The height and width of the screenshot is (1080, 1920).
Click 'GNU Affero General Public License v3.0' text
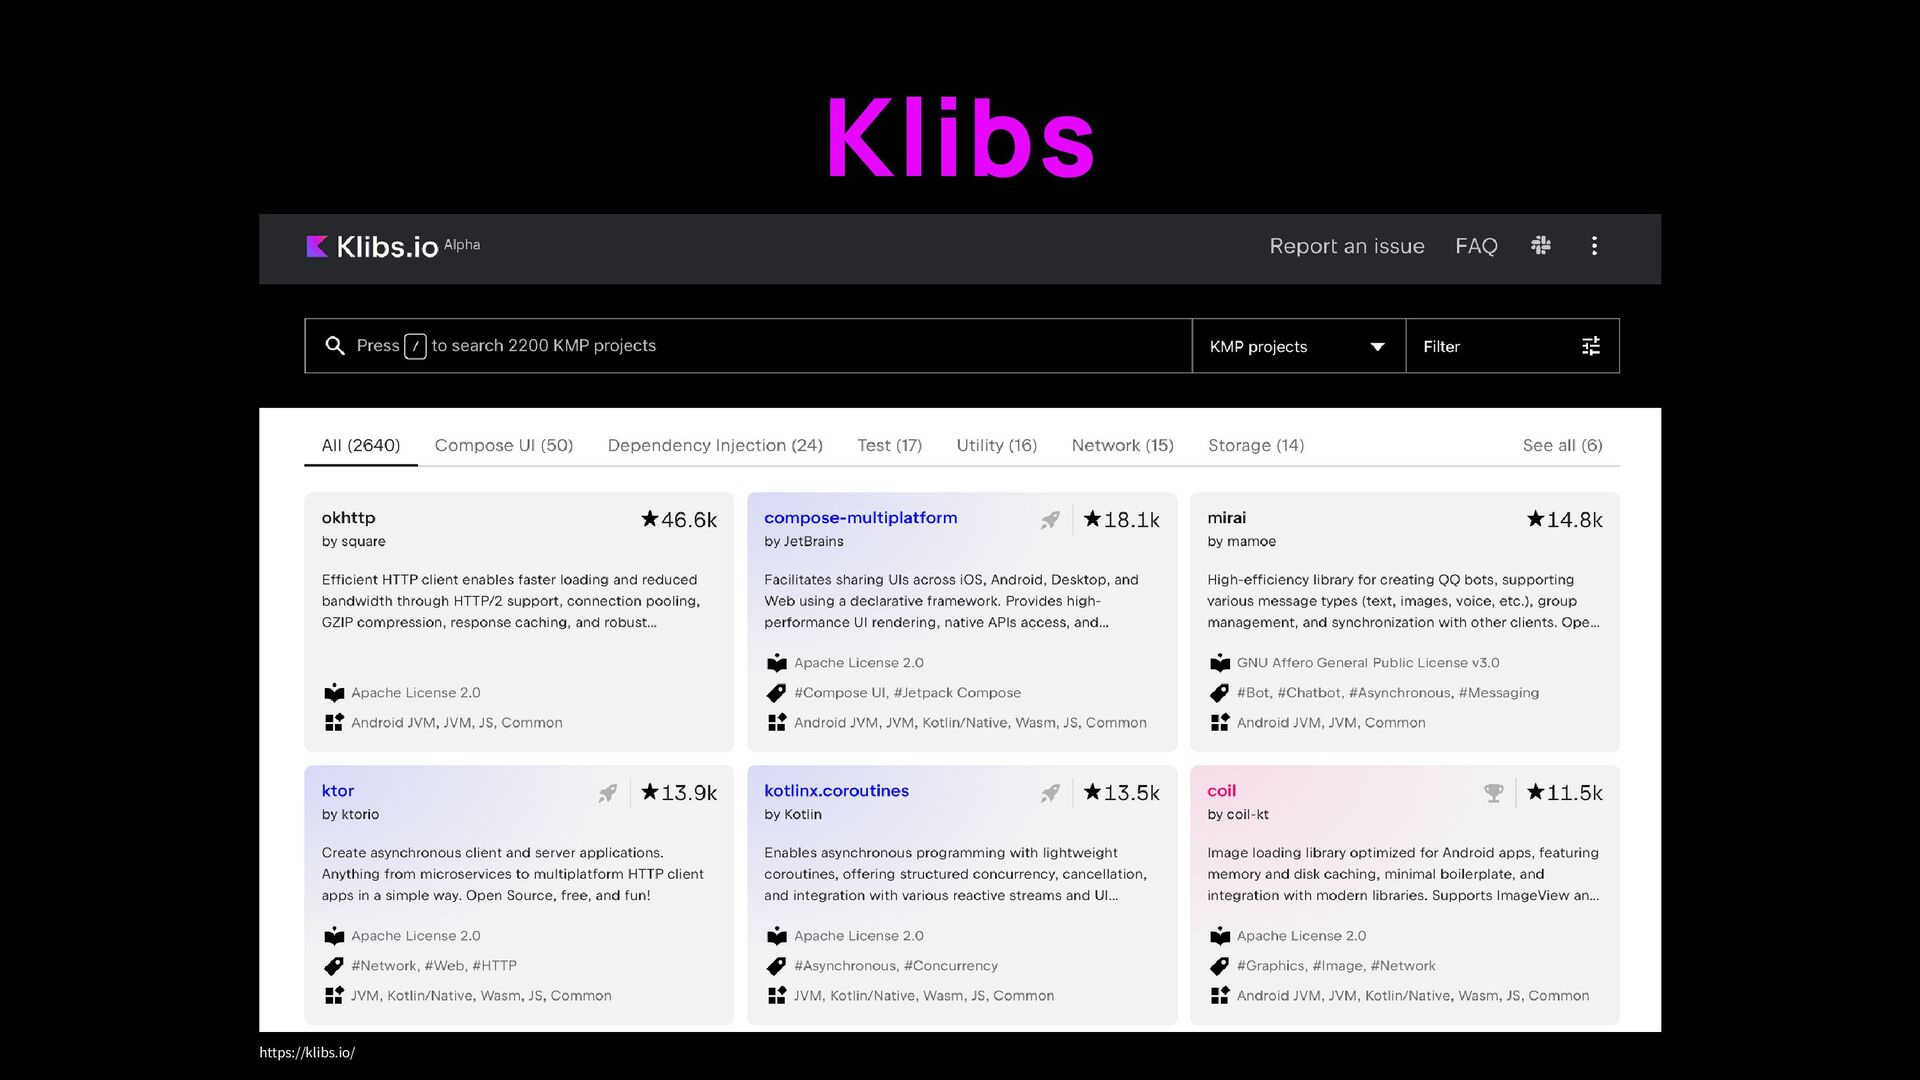[1368, 663]
